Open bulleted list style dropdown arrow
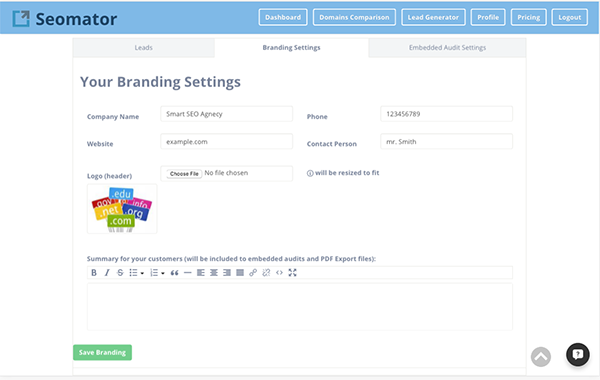This screenshot has width=600, height=380. pos(142,273)
